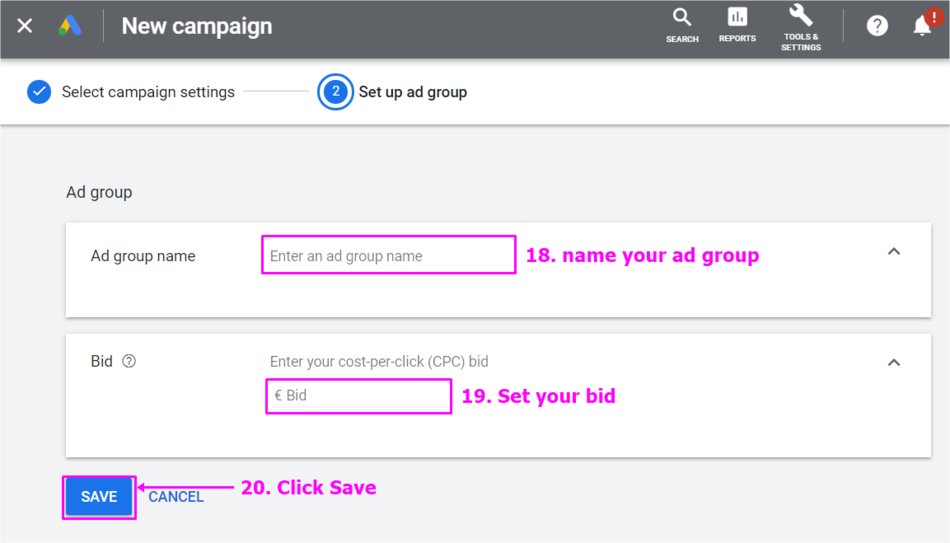Screen dimensions: 950x543
Task: Close the New campaign wizard with X
Action: pyautogui.click(x=25, y=26)
